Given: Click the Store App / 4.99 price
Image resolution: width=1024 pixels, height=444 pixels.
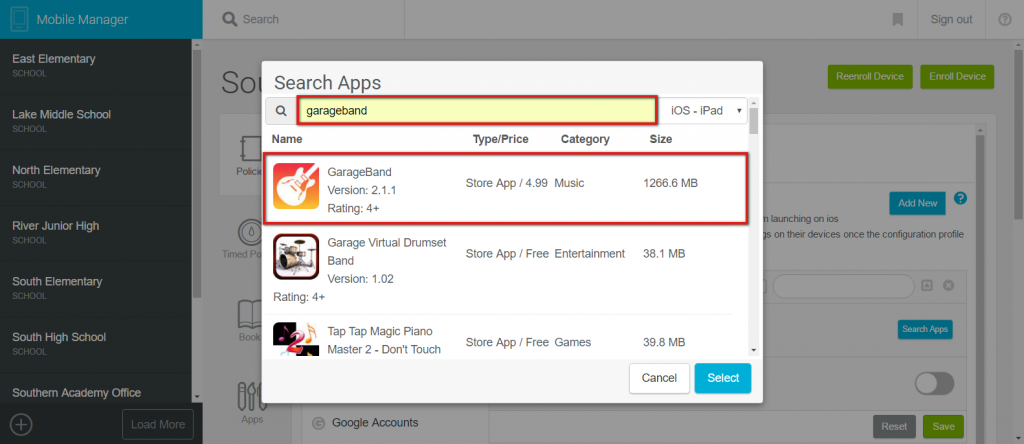Looking at the screenshot, I should coord(506,183).
